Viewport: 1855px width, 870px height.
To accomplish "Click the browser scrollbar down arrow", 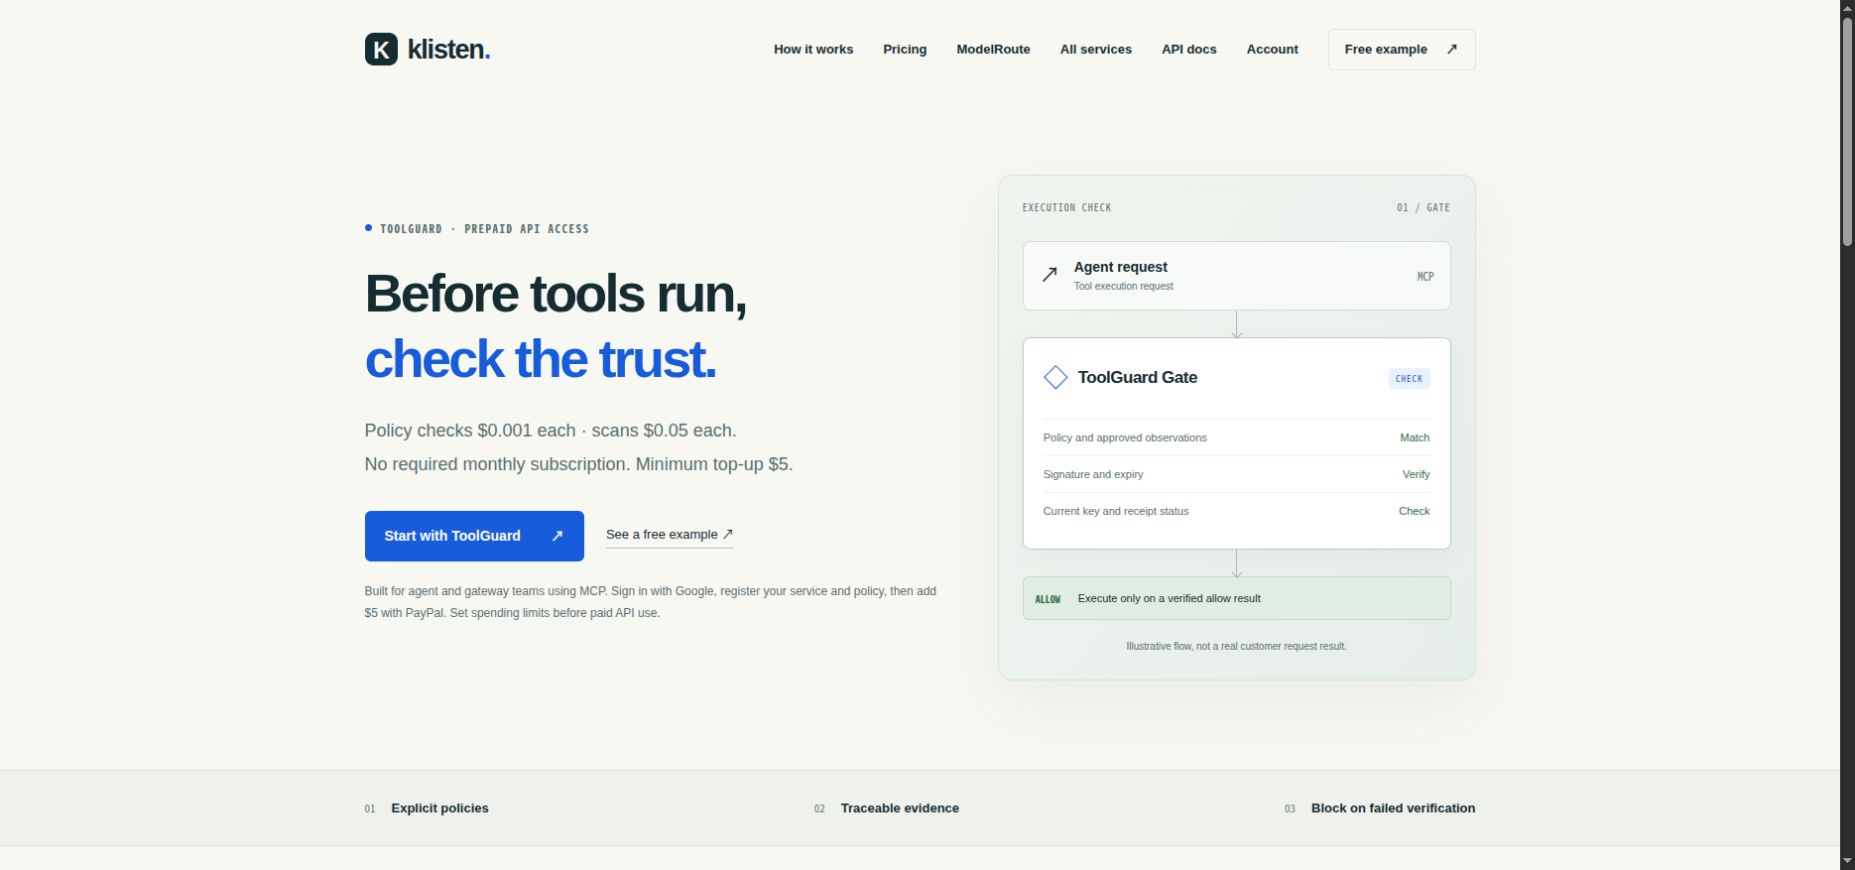I will tap(1847, 861).
